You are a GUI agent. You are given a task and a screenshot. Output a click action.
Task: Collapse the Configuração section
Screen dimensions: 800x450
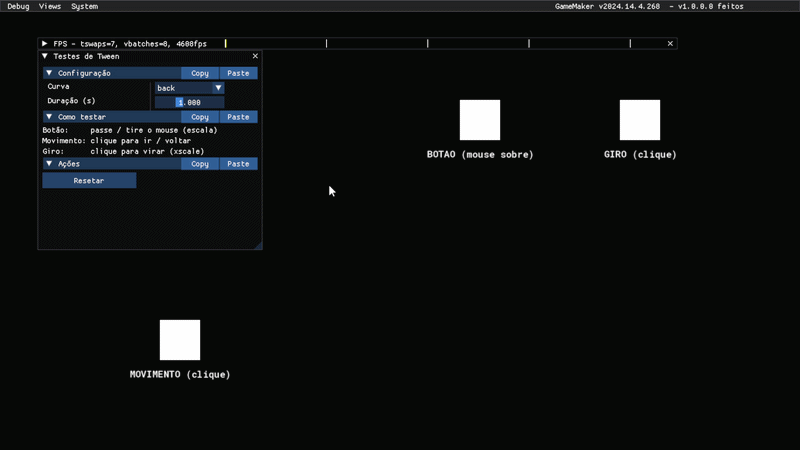point(49,73)
